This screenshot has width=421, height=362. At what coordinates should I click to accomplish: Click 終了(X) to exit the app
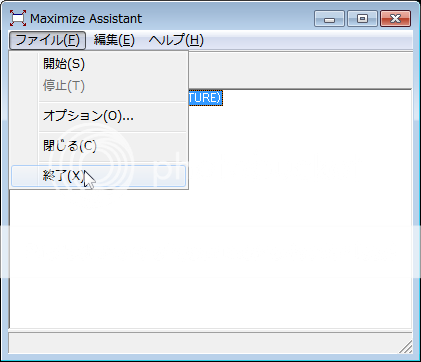click(x=98, y=176)
